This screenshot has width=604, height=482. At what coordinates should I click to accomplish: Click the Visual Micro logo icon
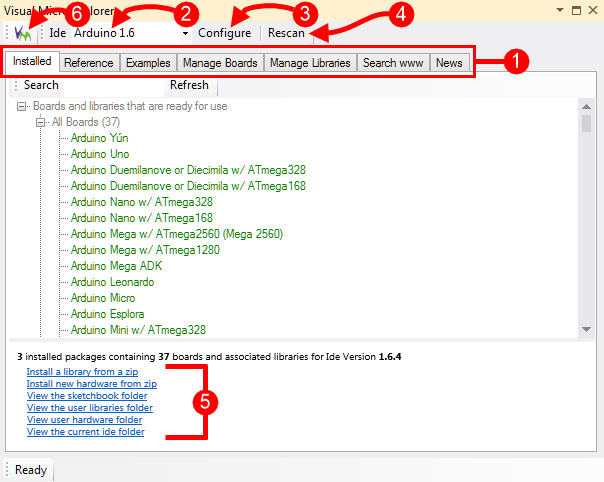point(22,33)
